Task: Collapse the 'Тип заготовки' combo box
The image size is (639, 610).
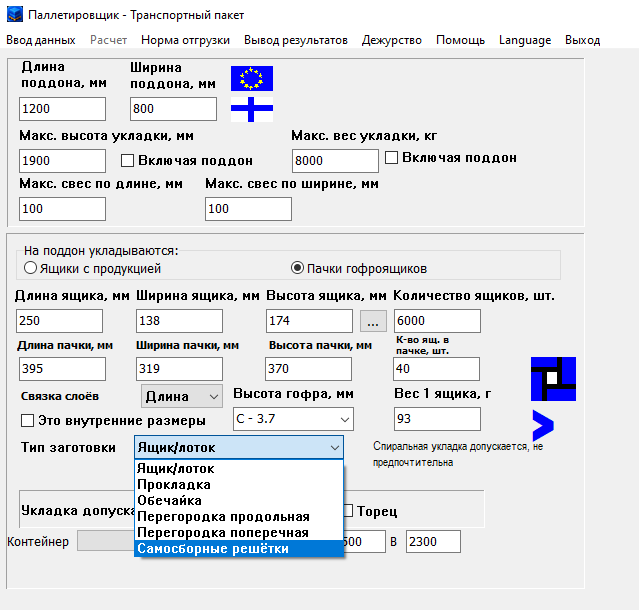Action: (x=239, y=447)
